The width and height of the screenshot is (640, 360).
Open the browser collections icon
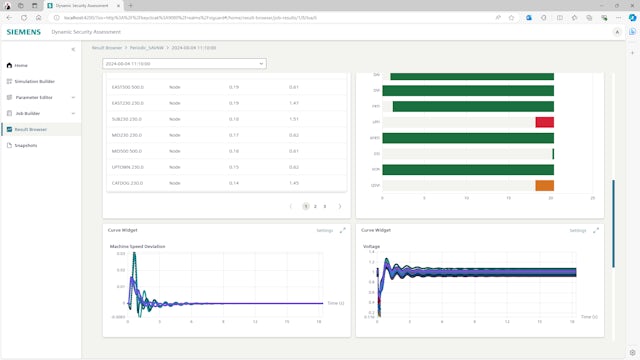point(589,18)
